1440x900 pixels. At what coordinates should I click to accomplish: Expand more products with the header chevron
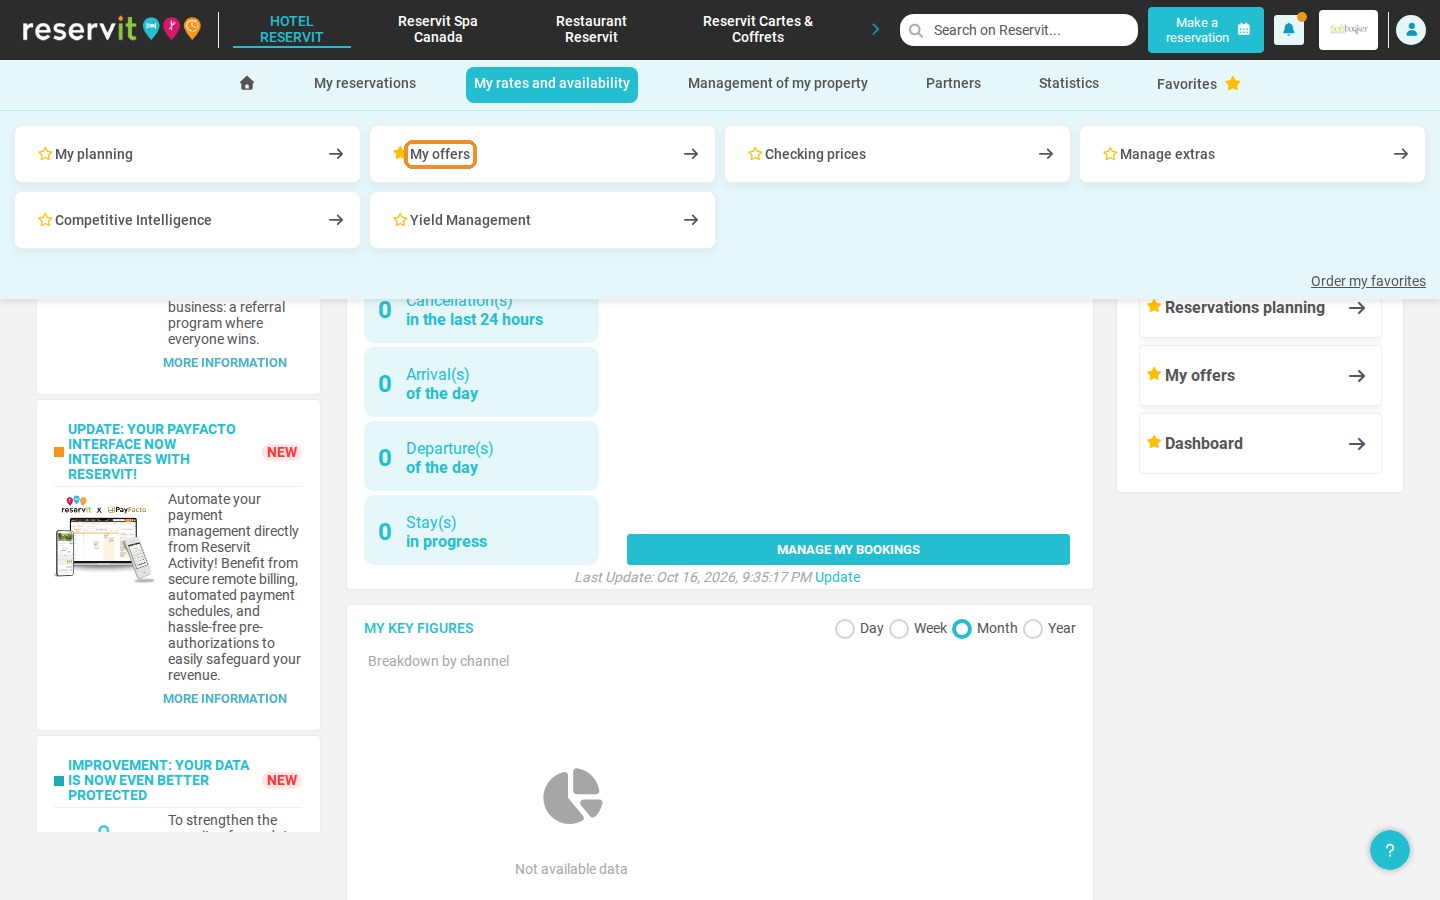coord(875,29)
